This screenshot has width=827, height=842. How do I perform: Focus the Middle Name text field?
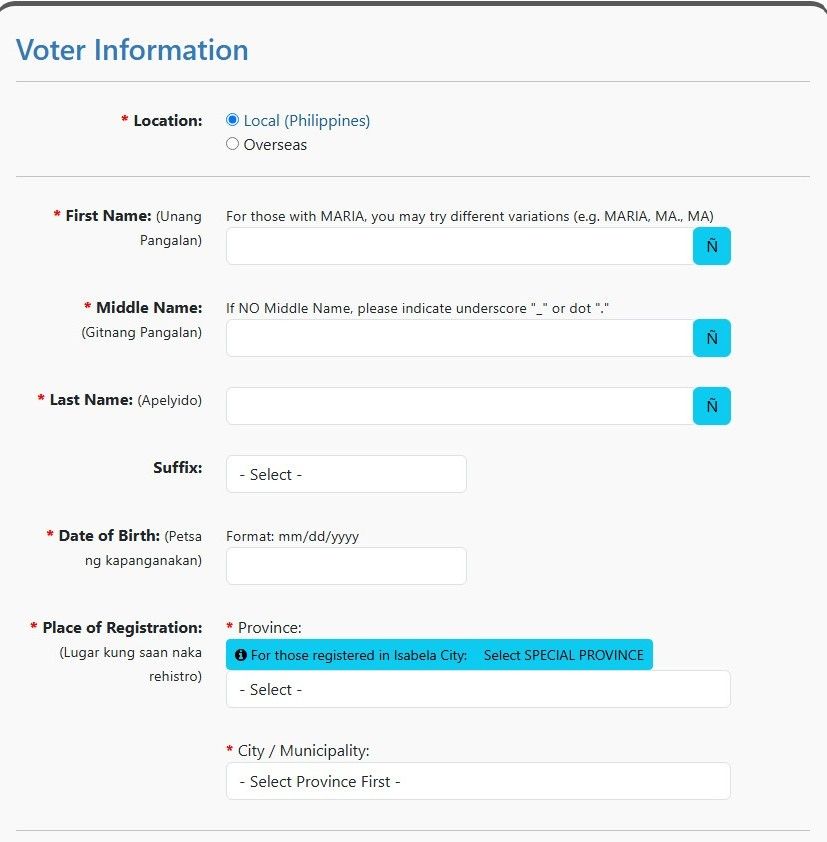point(460,338)
